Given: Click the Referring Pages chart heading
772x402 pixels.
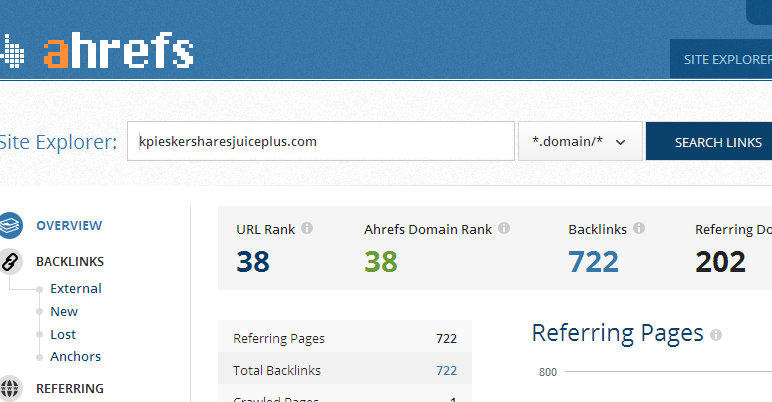Looking at the screenshot, I should click(x=617, y=334).
